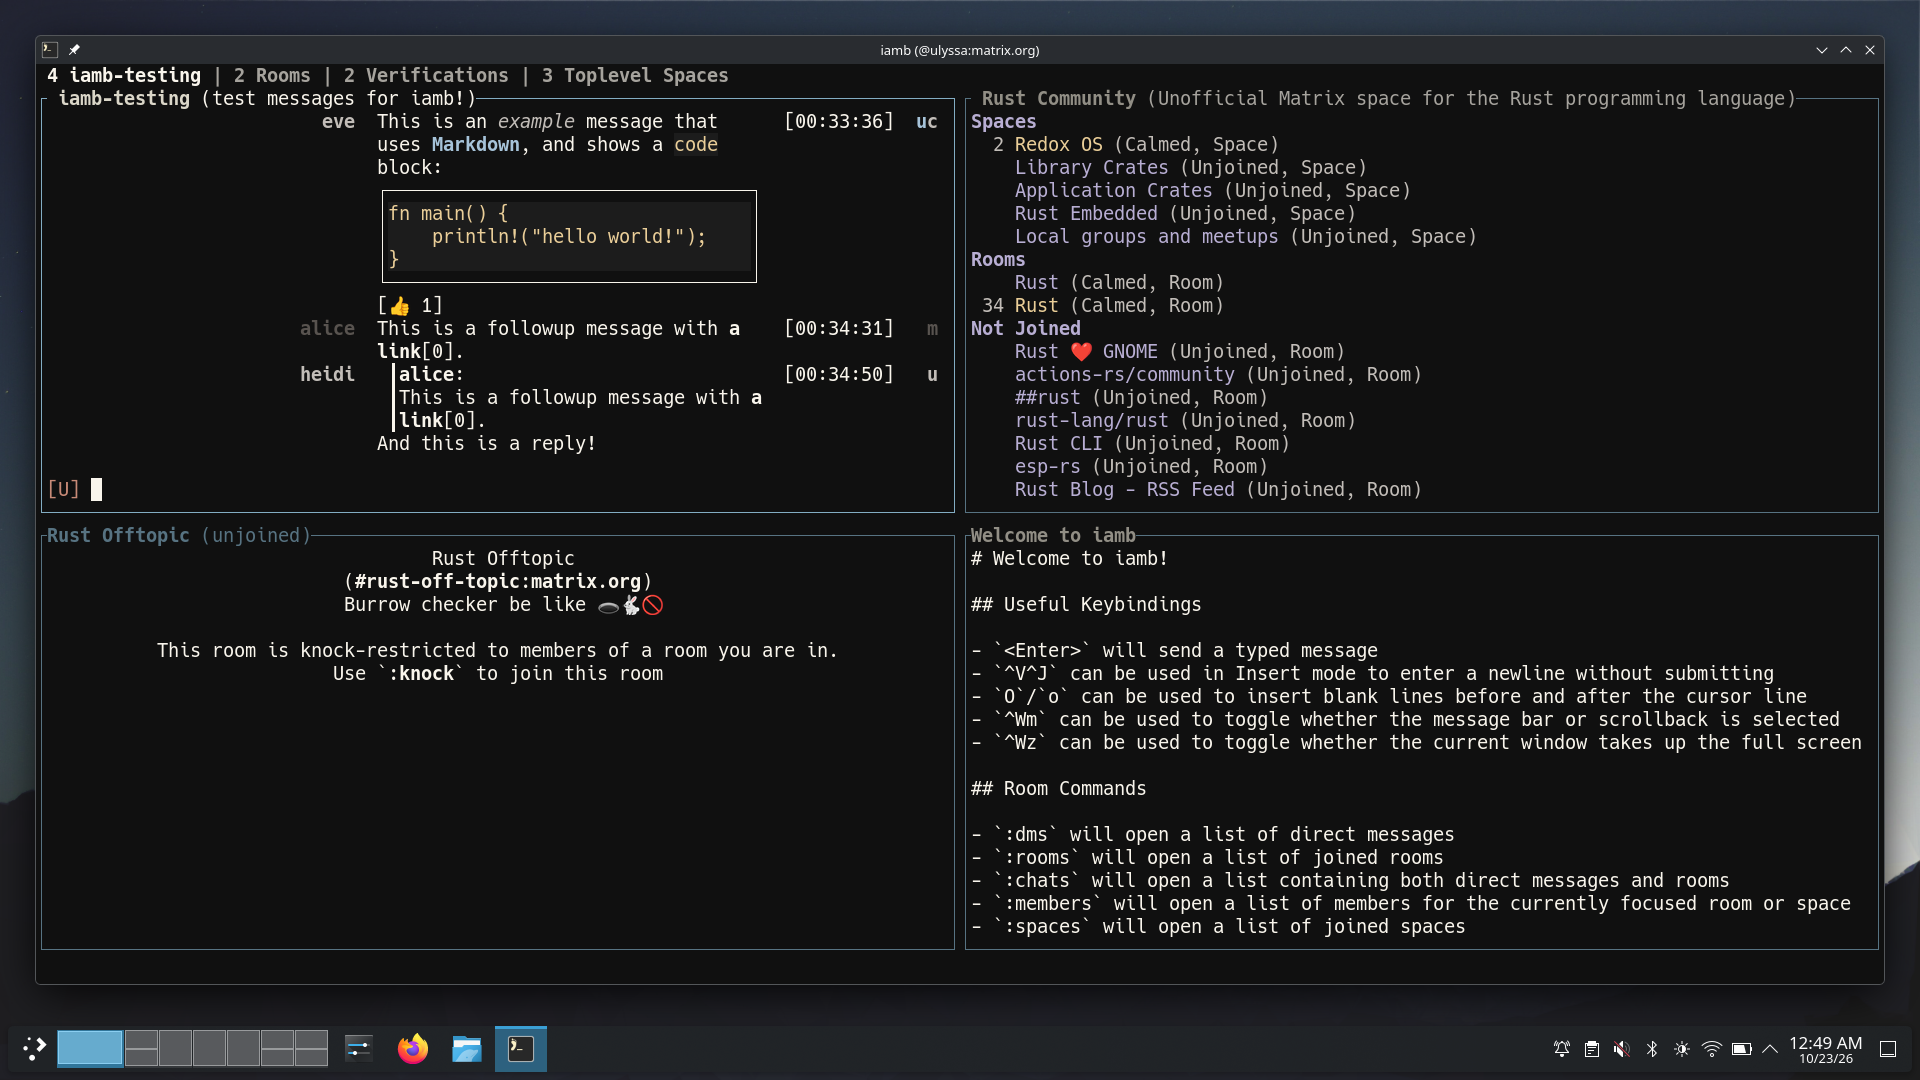The width and height of the screenshot is (1920, 1080).
Task: Launch Firefox from the taskbar
Action: click(412, 1048)
